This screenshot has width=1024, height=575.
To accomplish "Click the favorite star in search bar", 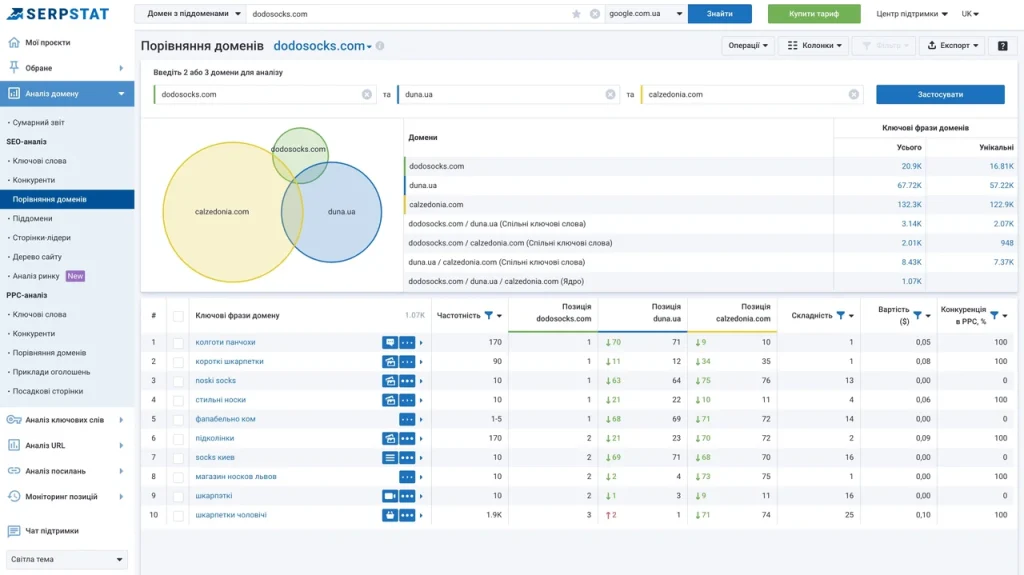I will (576, 14).
